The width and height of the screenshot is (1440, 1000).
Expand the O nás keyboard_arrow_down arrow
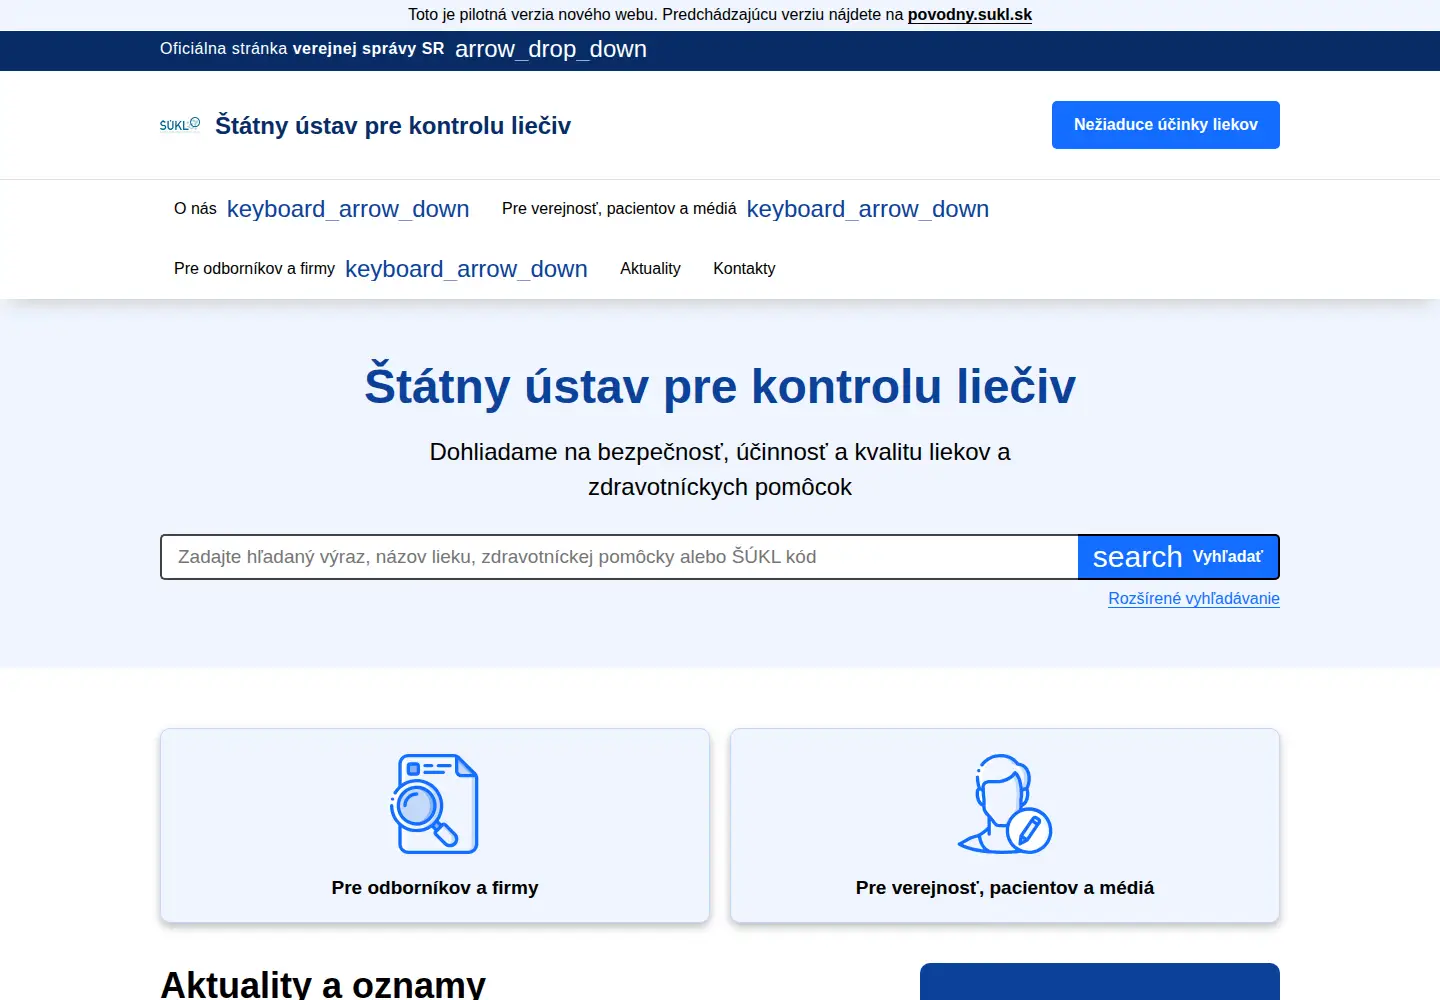[x=348, y=209]
